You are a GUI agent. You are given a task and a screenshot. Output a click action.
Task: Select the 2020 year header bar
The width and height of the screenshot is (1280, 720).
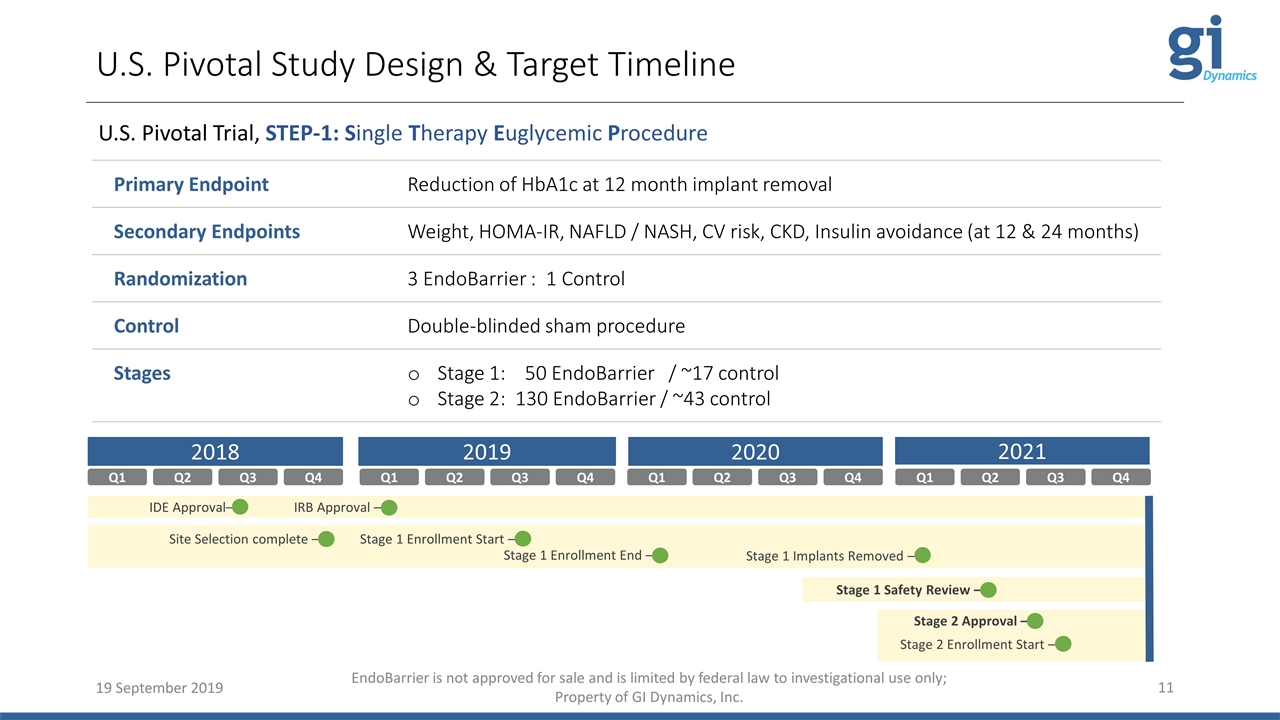(755, 451)
